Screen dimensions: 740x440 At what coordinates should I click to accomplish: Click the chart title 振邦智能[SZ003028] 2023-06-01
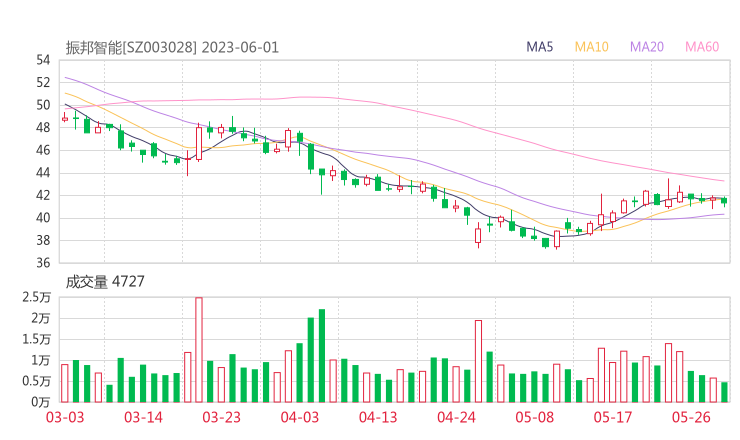172,48
